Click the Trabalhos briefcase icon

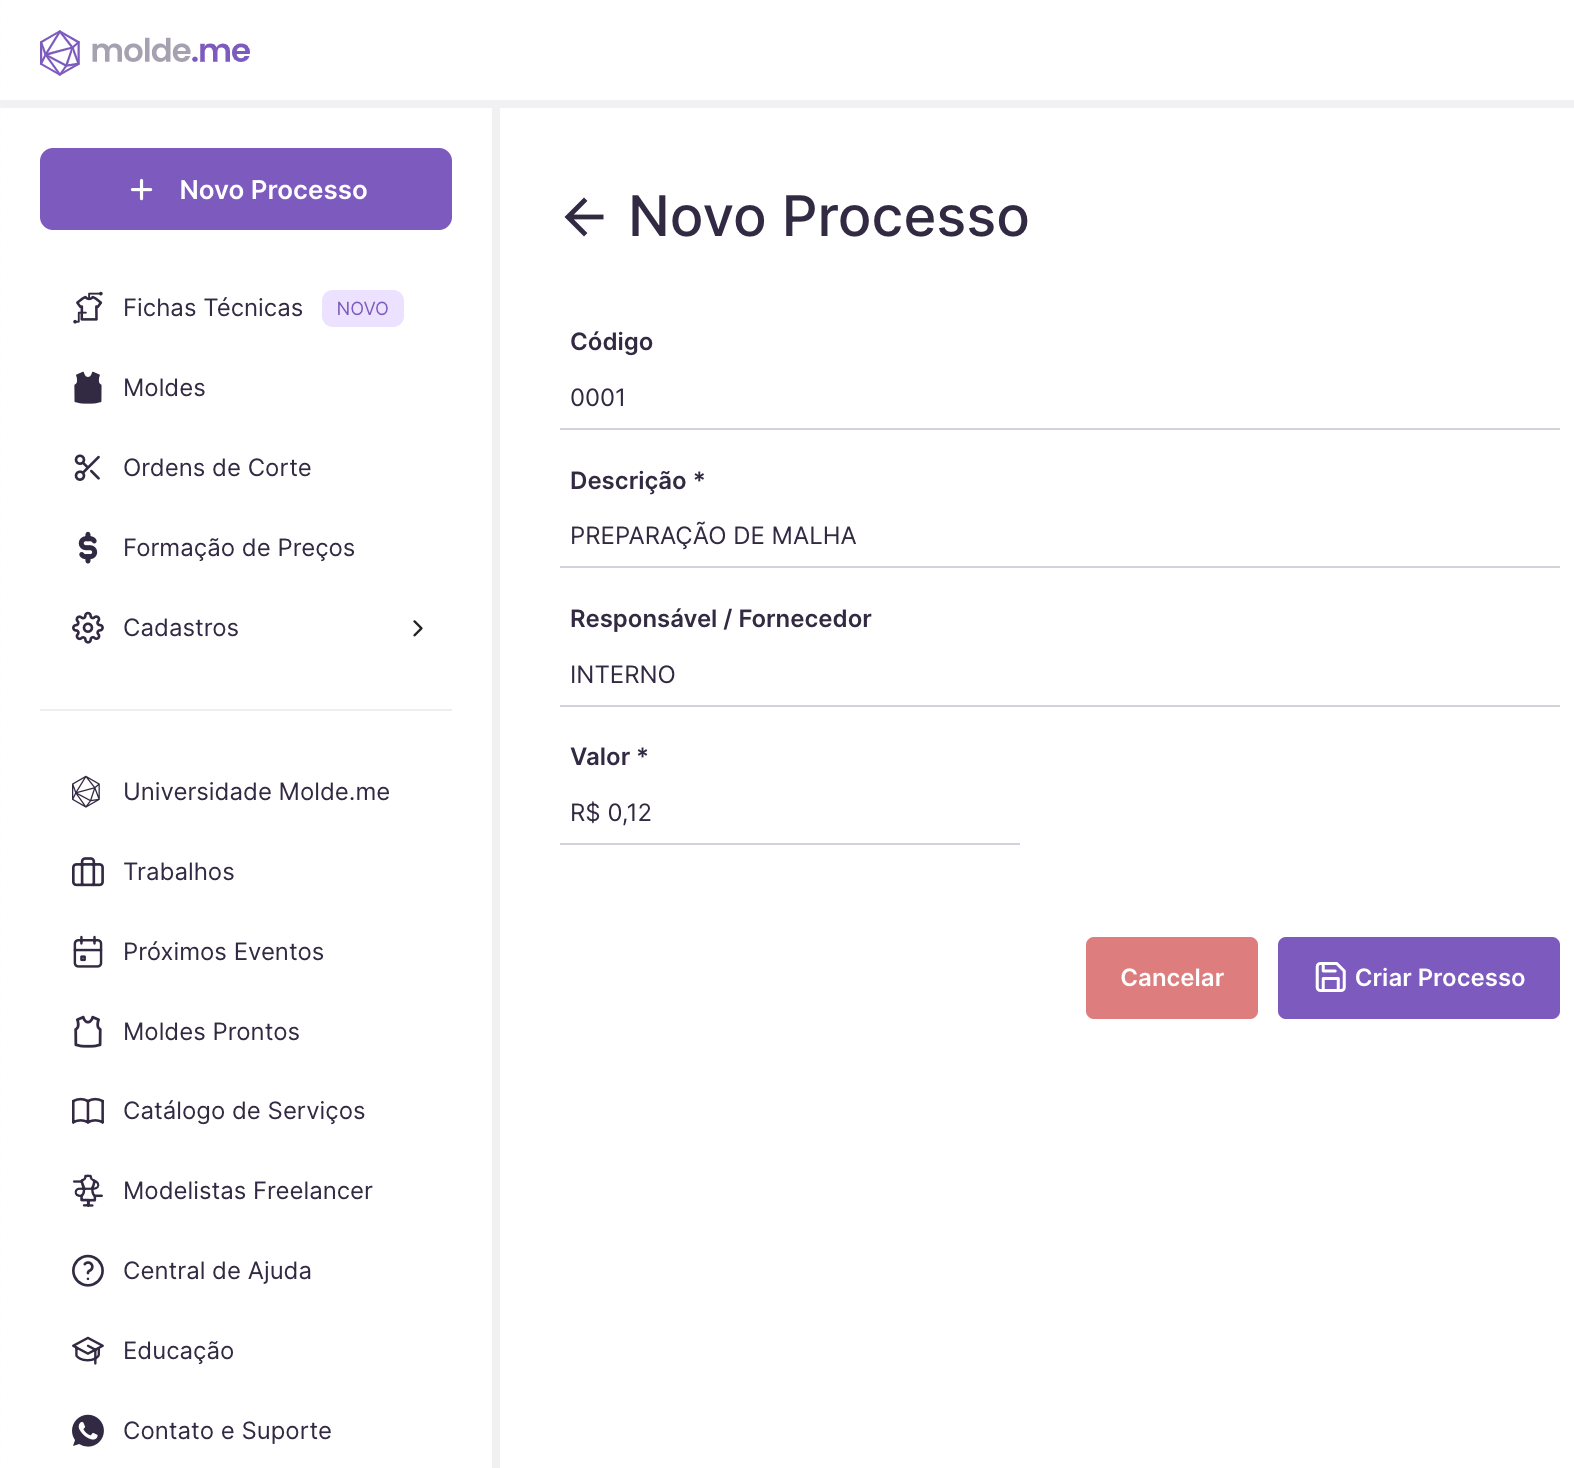(88, 872)
